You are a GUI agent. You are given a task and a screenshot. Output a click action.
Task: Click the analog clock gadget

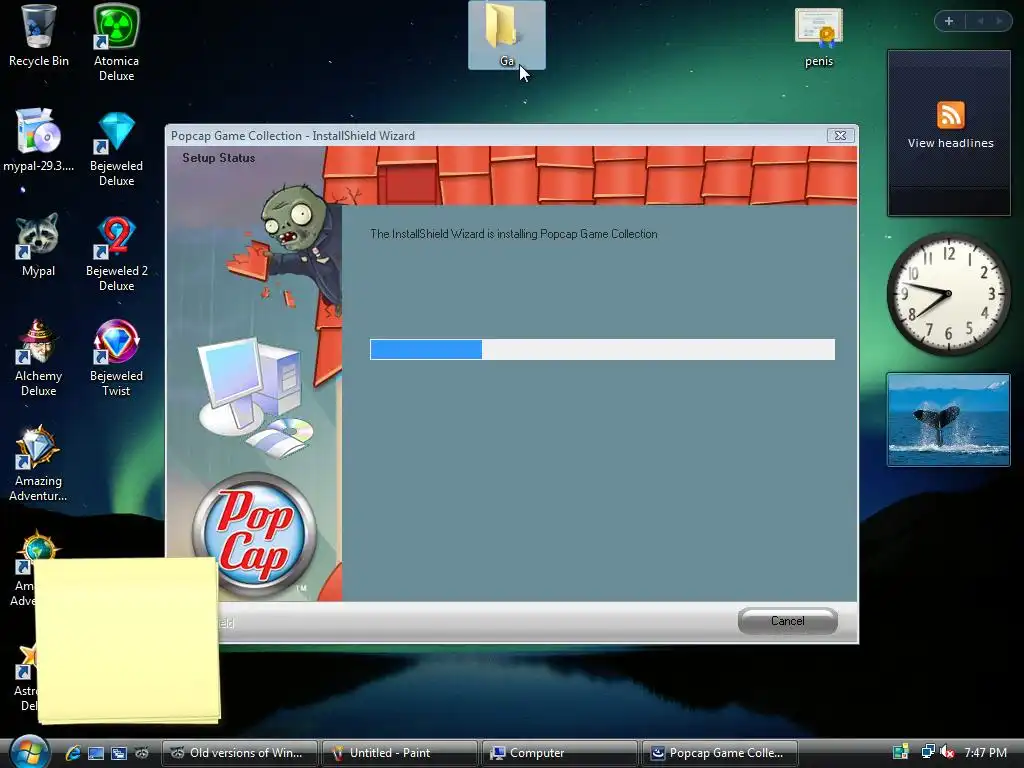[x=948, y=294]
